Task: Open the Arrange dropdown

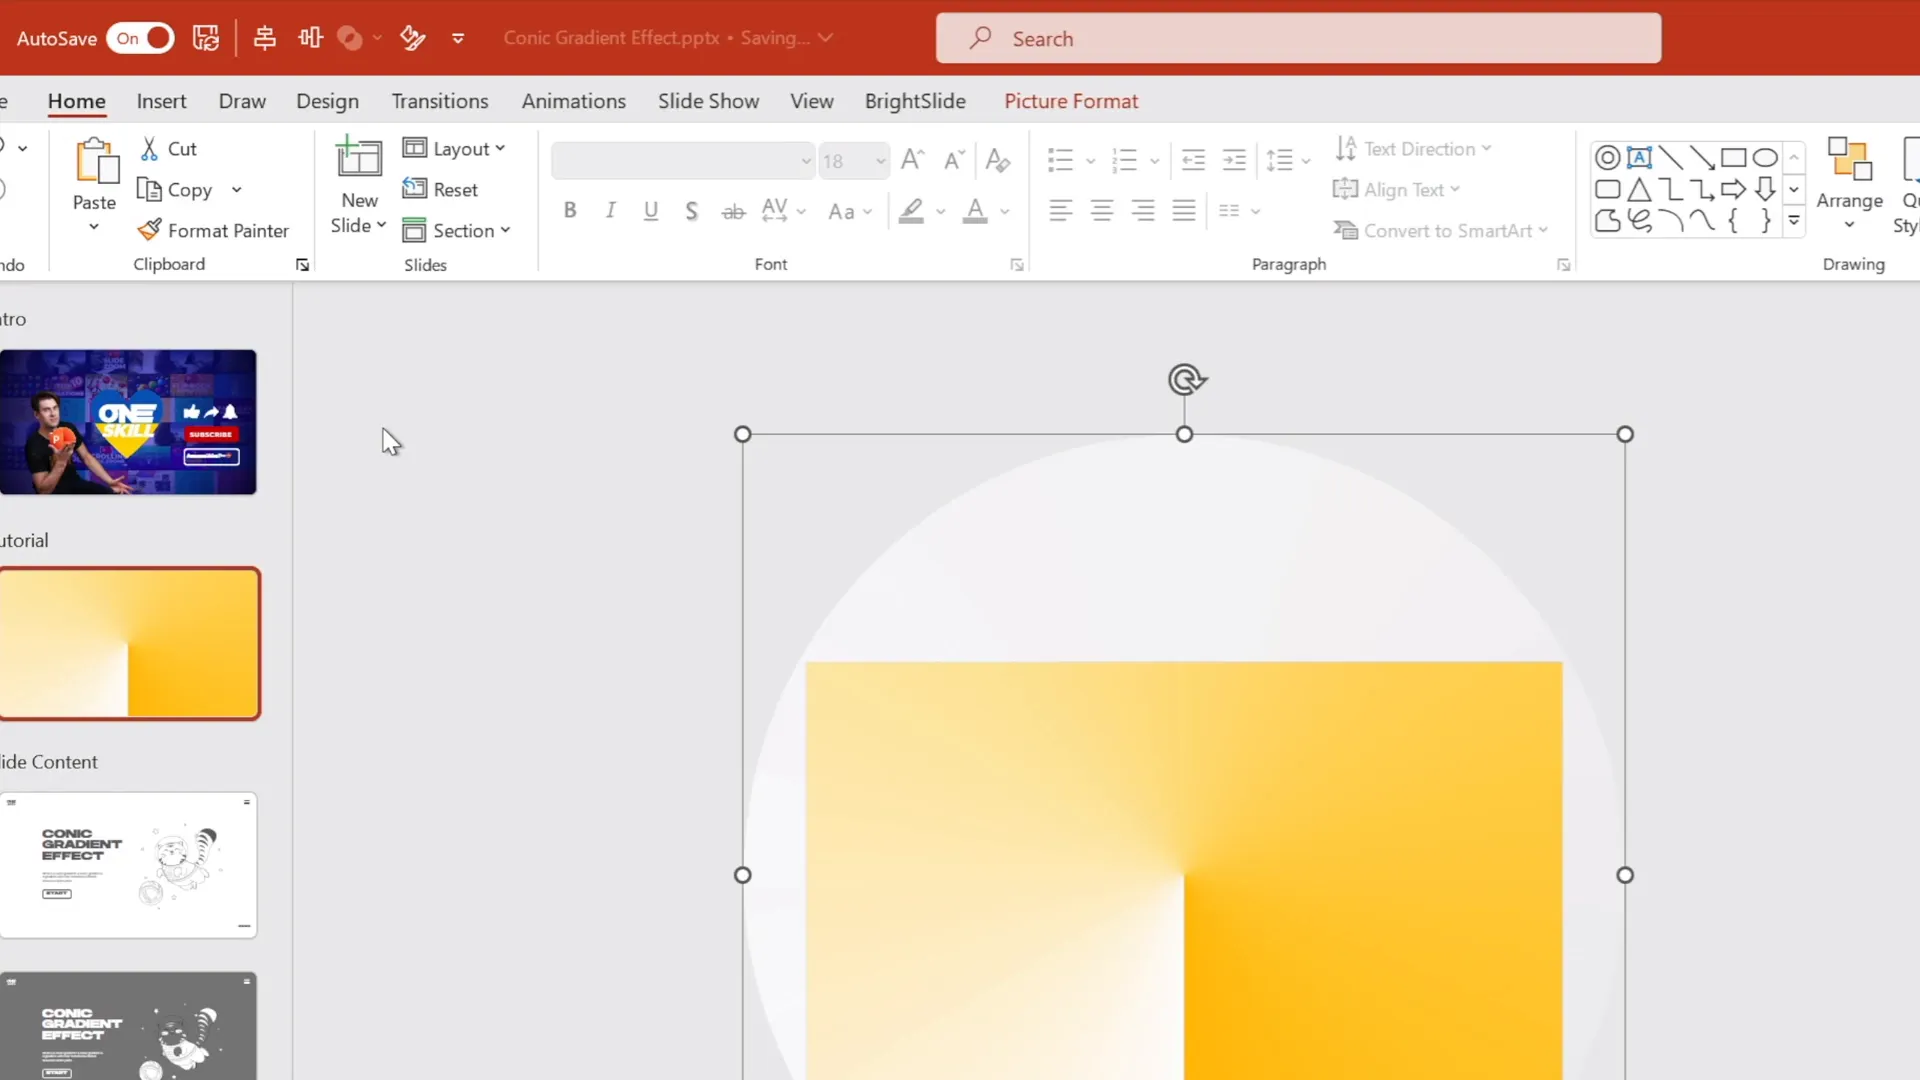Action: (1849, 185)
